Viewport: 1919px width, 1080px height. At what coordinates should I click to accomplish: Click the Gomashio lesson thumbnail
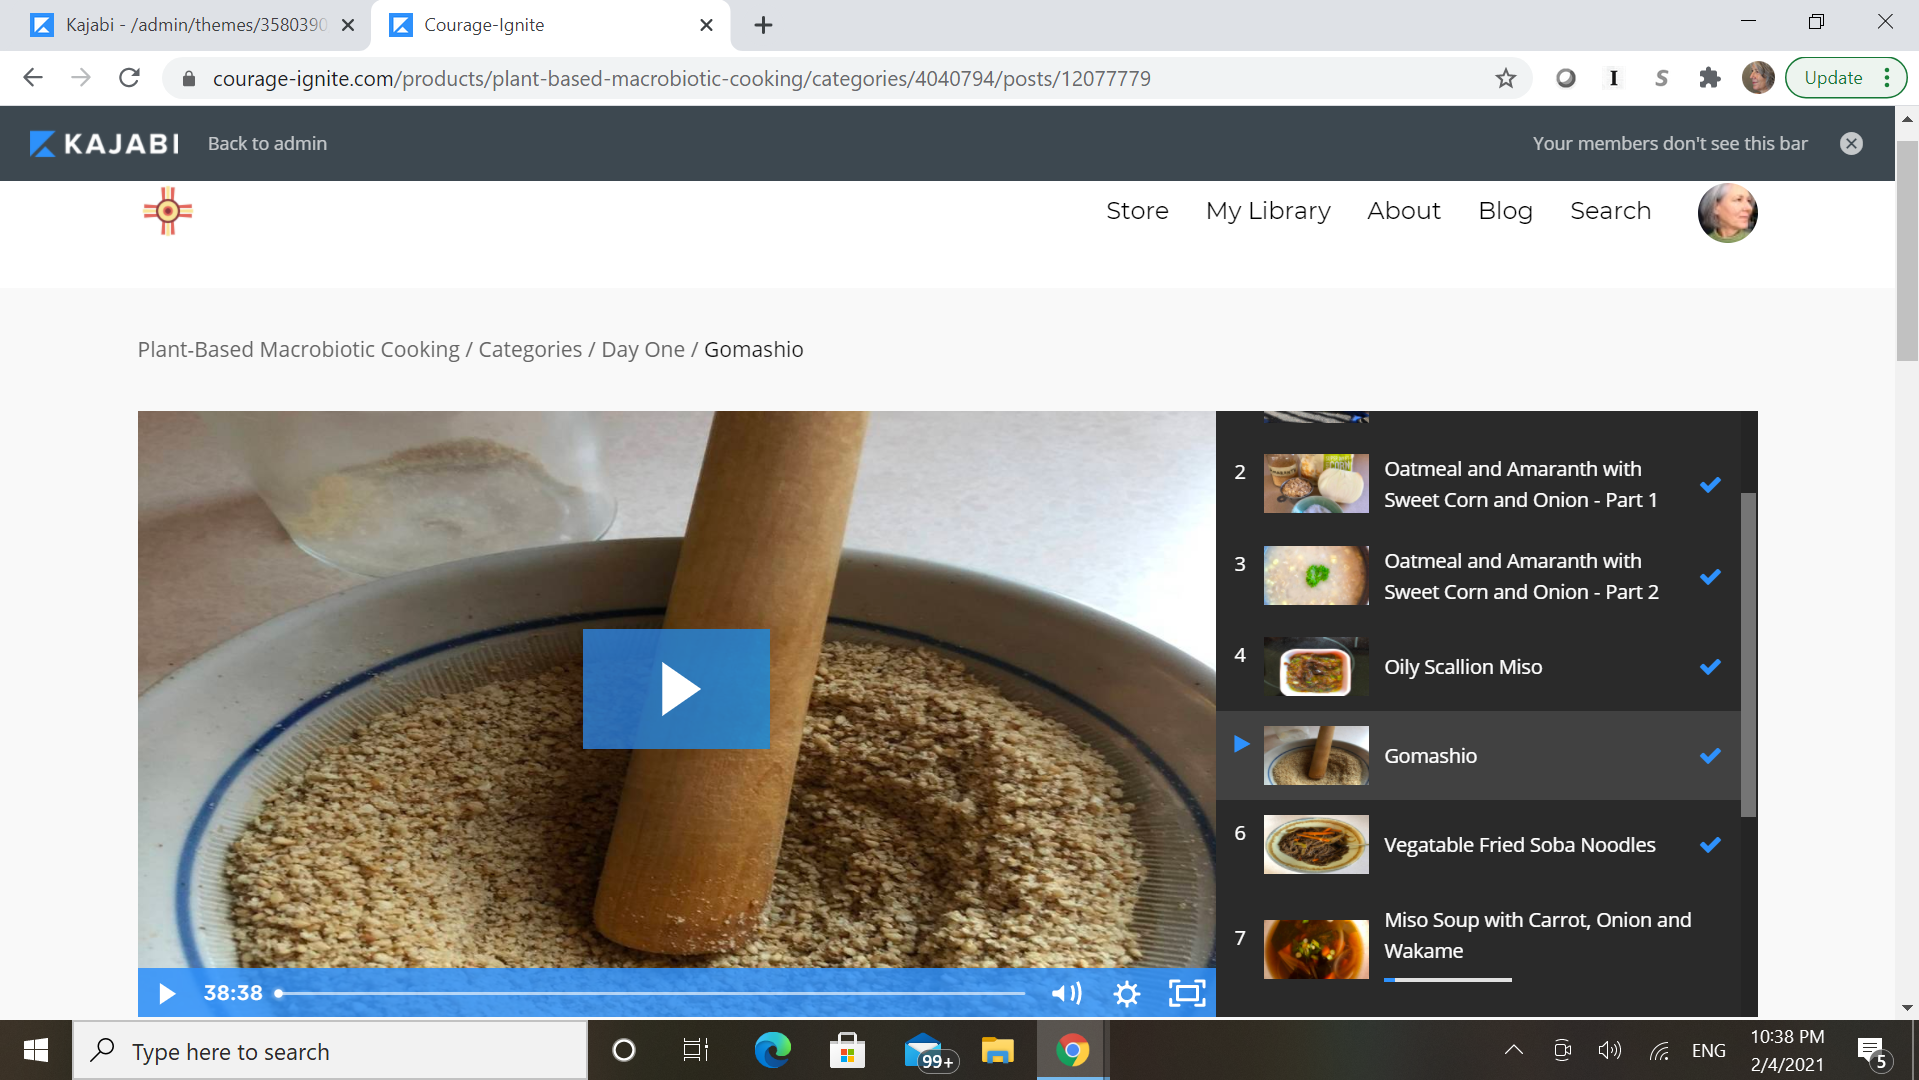point(1316,756)
